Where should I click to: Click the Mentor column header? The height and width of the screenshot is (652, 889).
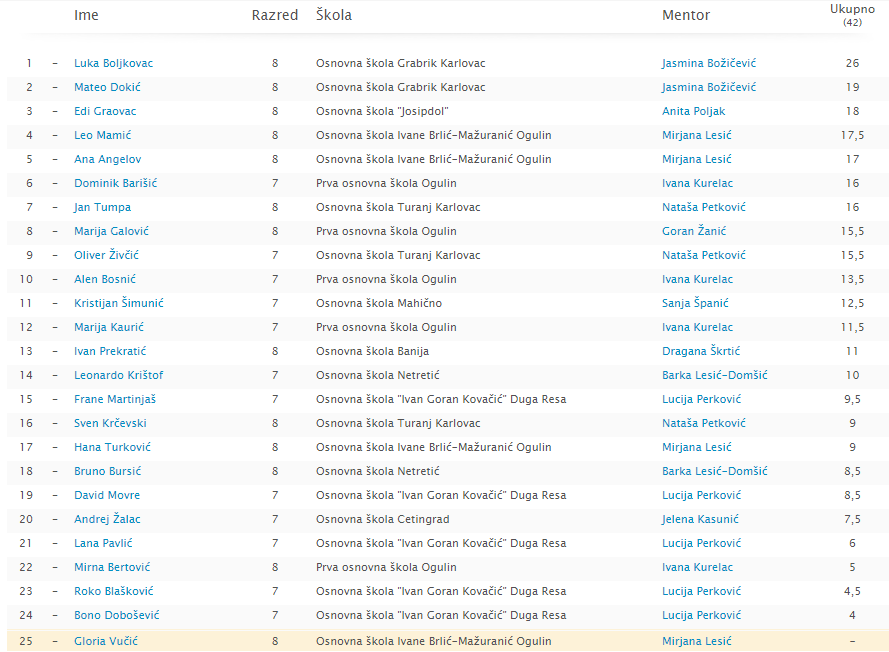686,15
